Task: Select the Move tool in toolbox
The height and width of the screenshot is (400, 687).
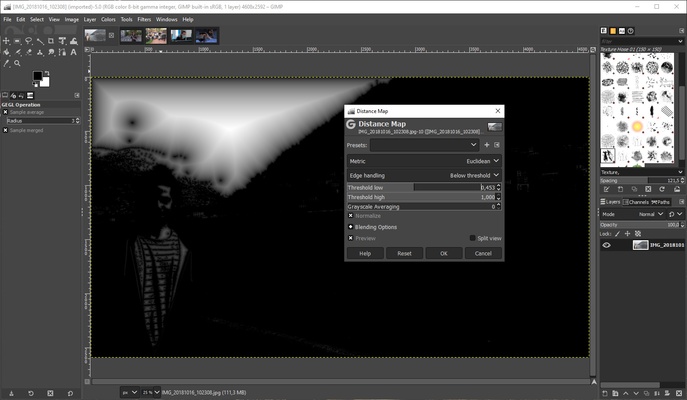Action: click(6, 41)
